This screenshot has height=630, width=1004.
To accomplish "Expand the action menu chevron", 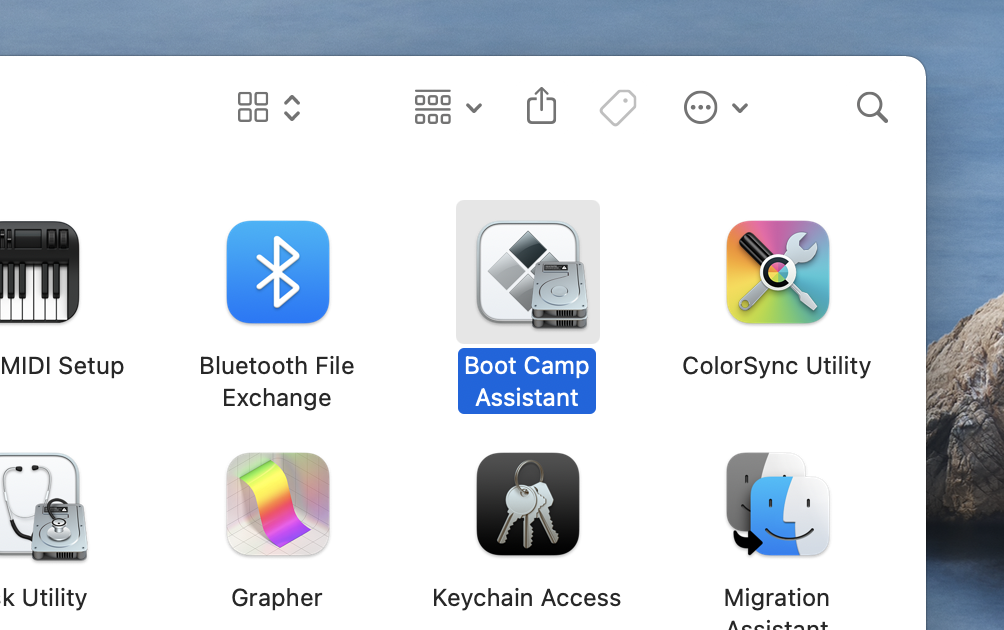I will tap(740, 108).
